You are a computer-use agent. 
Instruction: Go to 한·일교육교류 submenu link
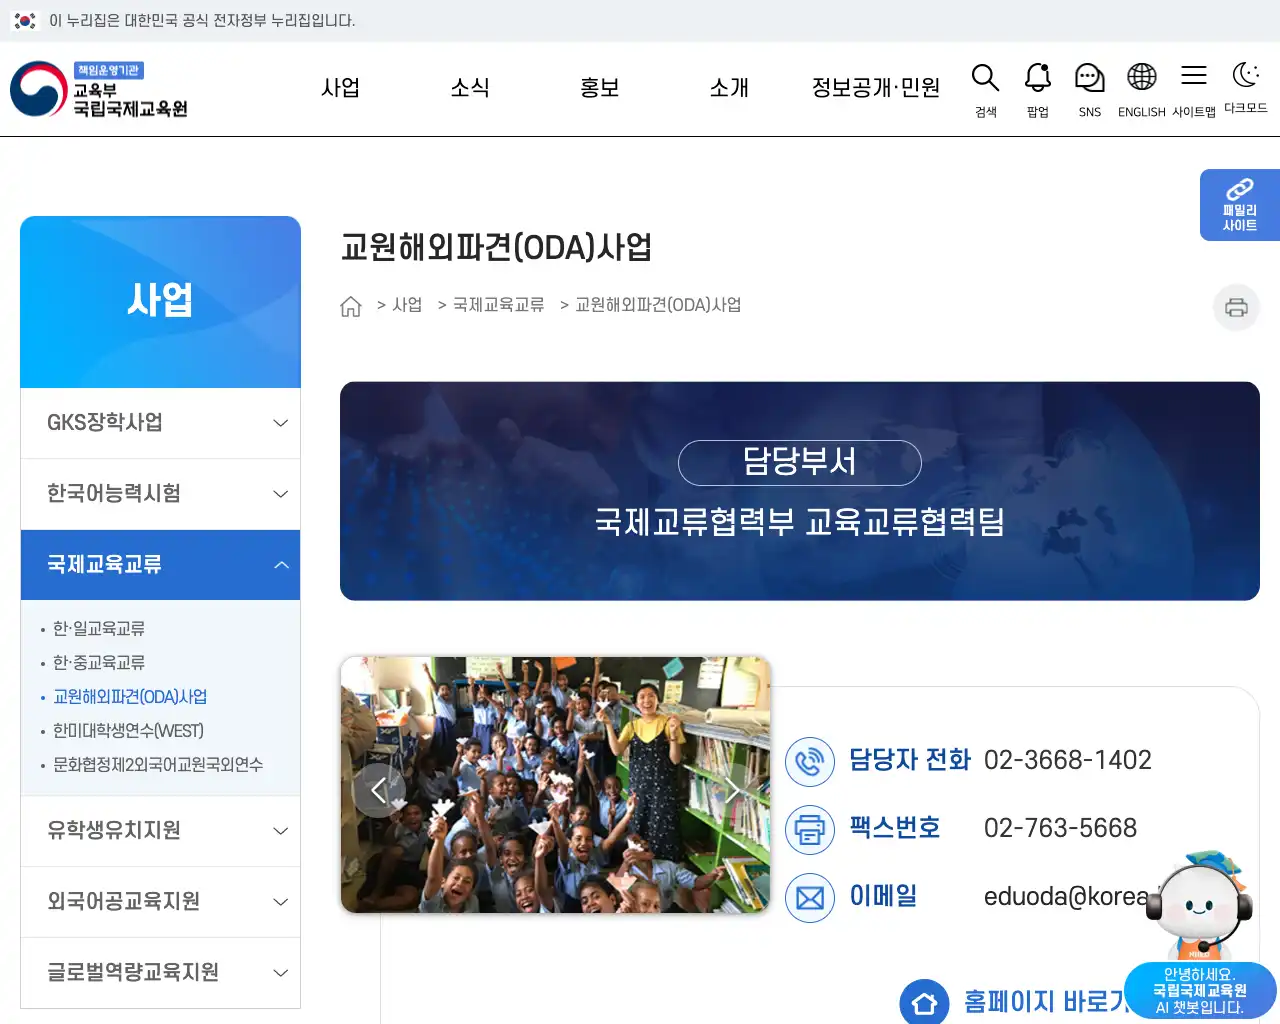[x=99, y=629]
